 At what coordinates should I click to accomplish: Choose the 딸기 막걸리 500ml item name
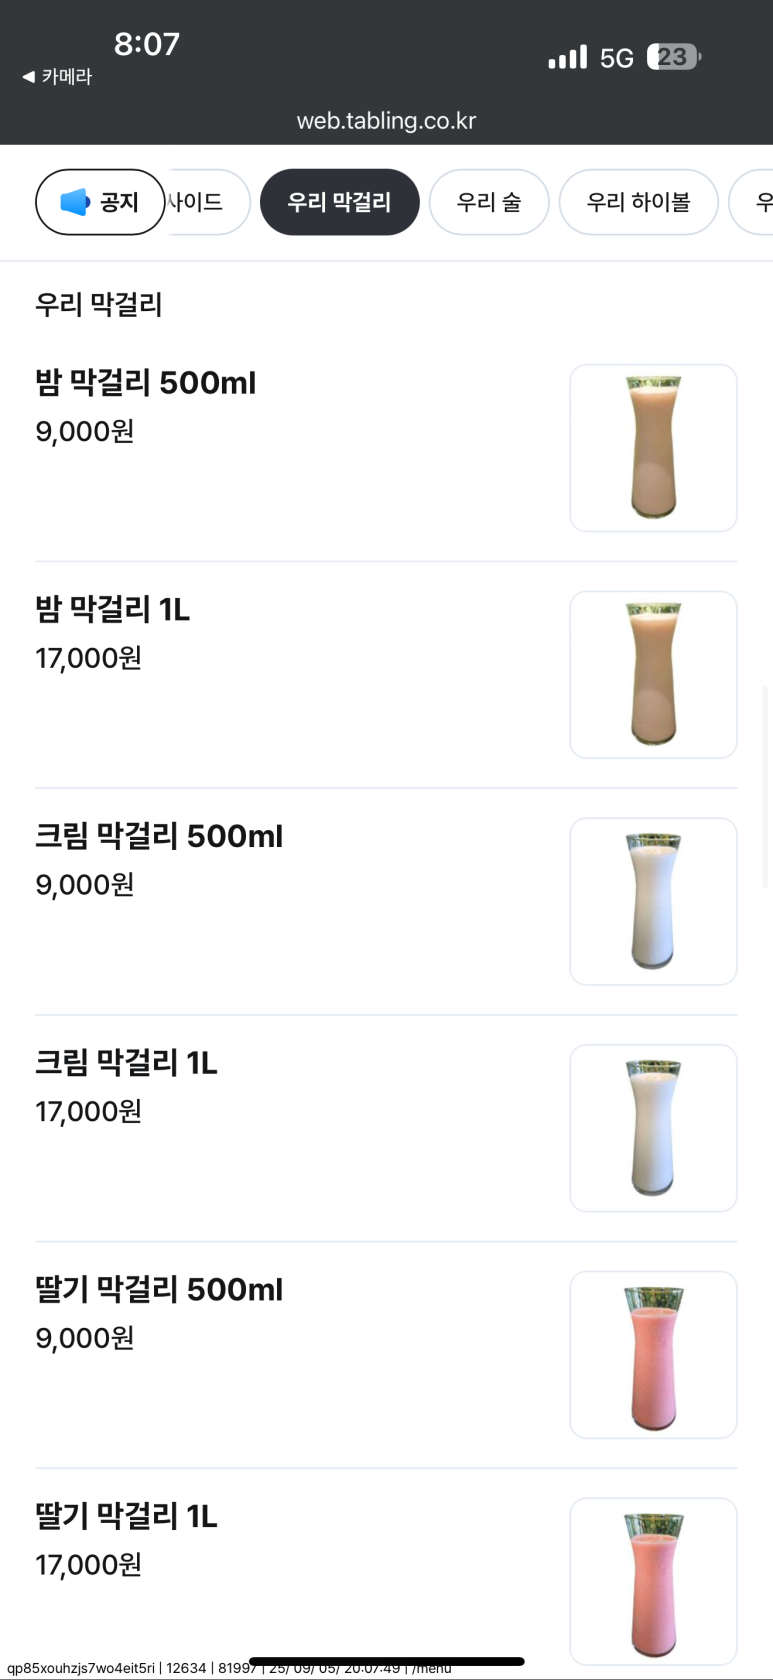point(159,1289)
